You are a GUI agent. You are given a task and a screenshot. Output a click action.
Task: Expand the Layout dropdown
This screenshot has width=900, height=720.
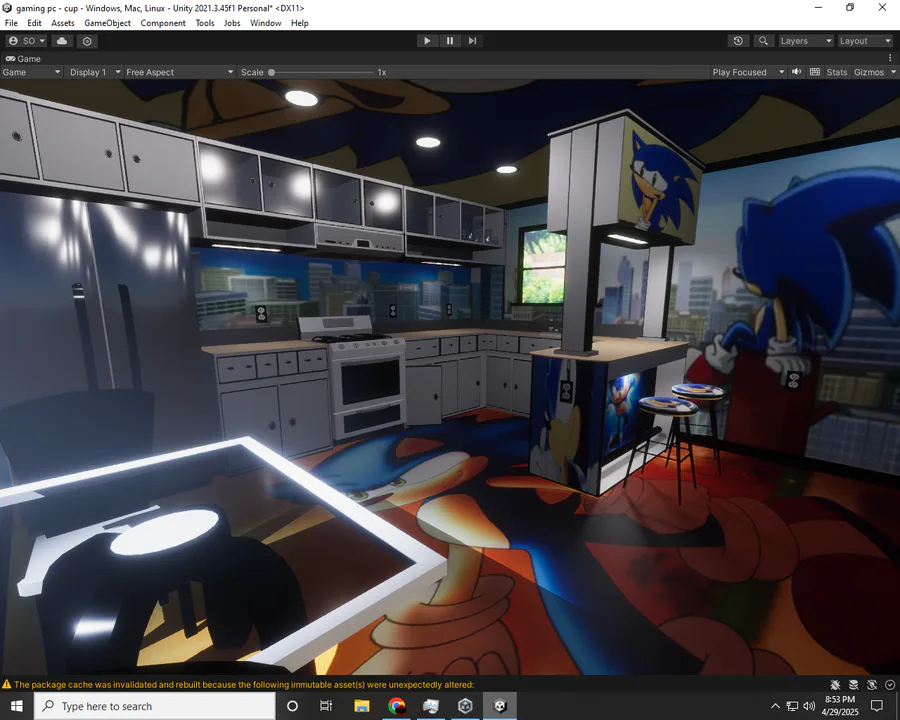click(864, 41)
